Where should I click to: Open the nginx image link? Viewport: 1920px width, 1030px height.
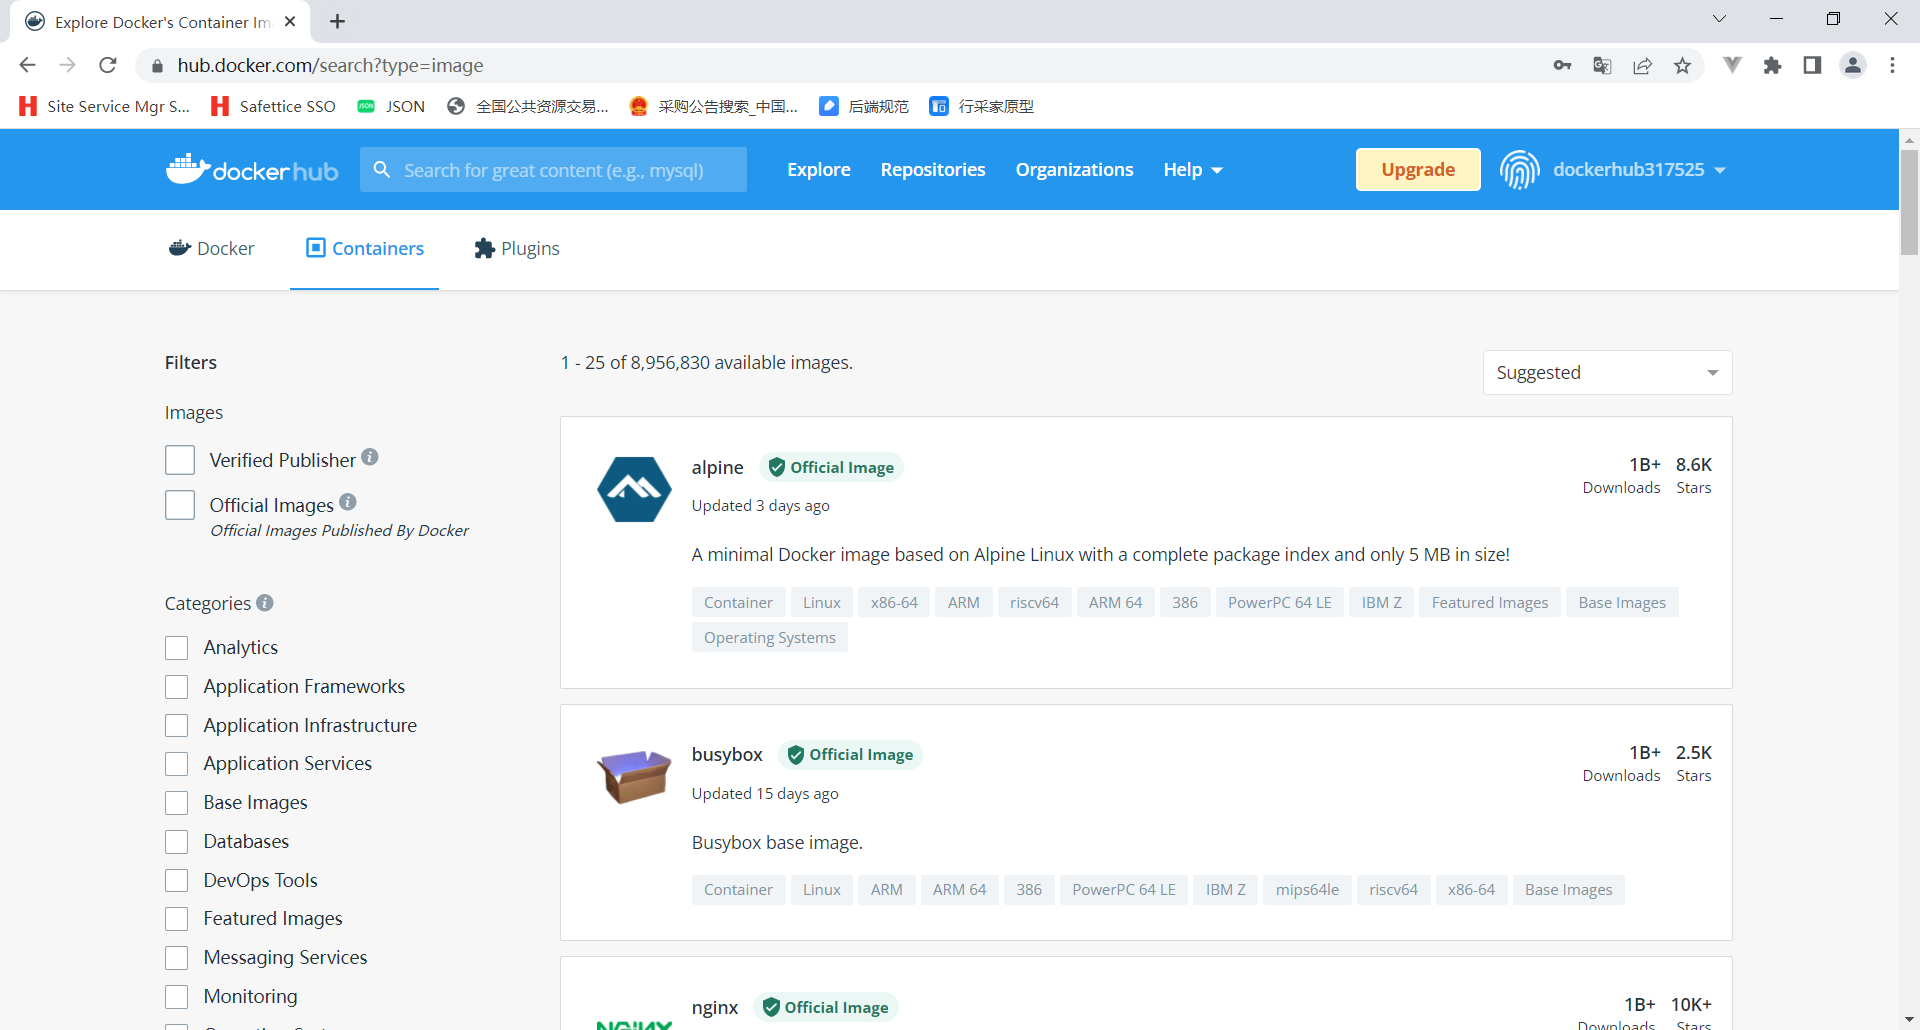[x=715, y=1007]
